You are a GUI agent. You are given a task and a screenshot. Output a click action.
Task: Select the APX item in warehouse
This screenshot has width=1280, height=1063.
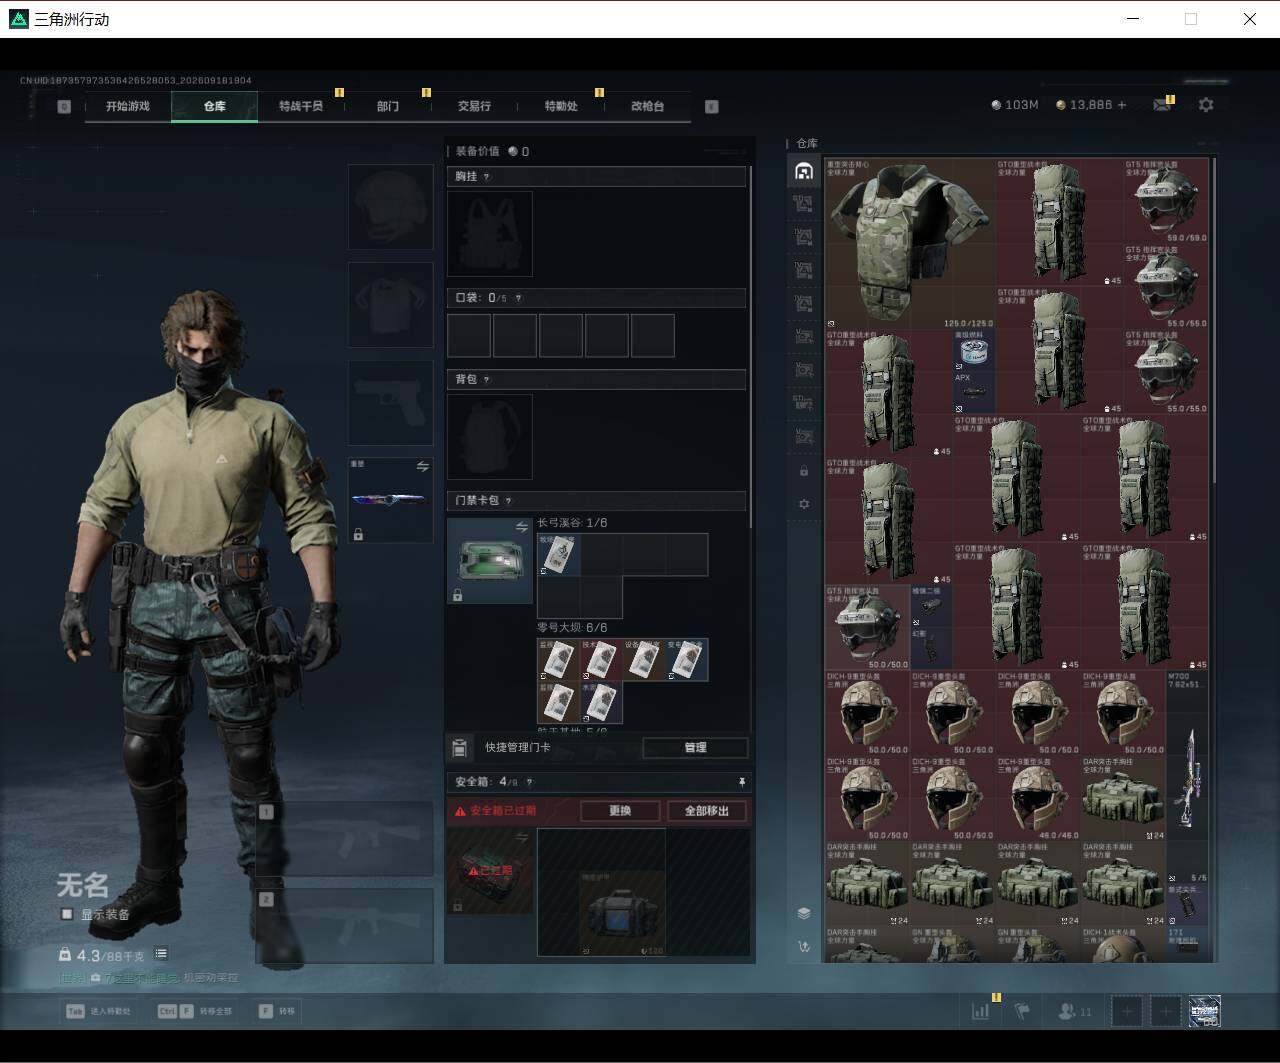pyautogui.click(x=974, y=393)
